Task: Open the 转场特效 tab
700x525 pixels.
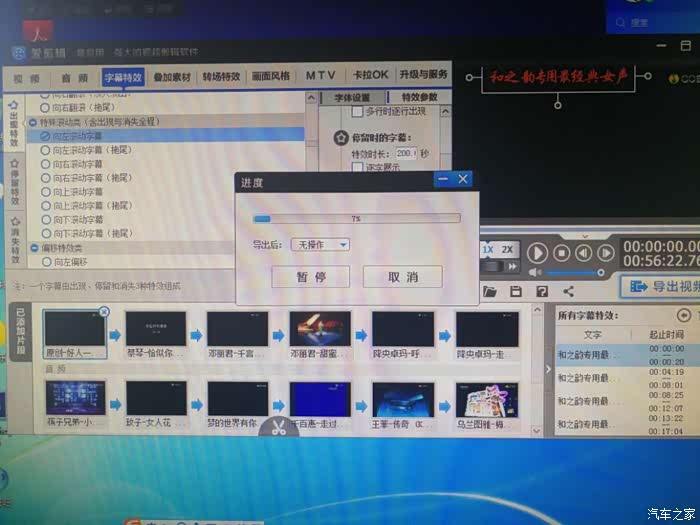Action: coord(221,76)
